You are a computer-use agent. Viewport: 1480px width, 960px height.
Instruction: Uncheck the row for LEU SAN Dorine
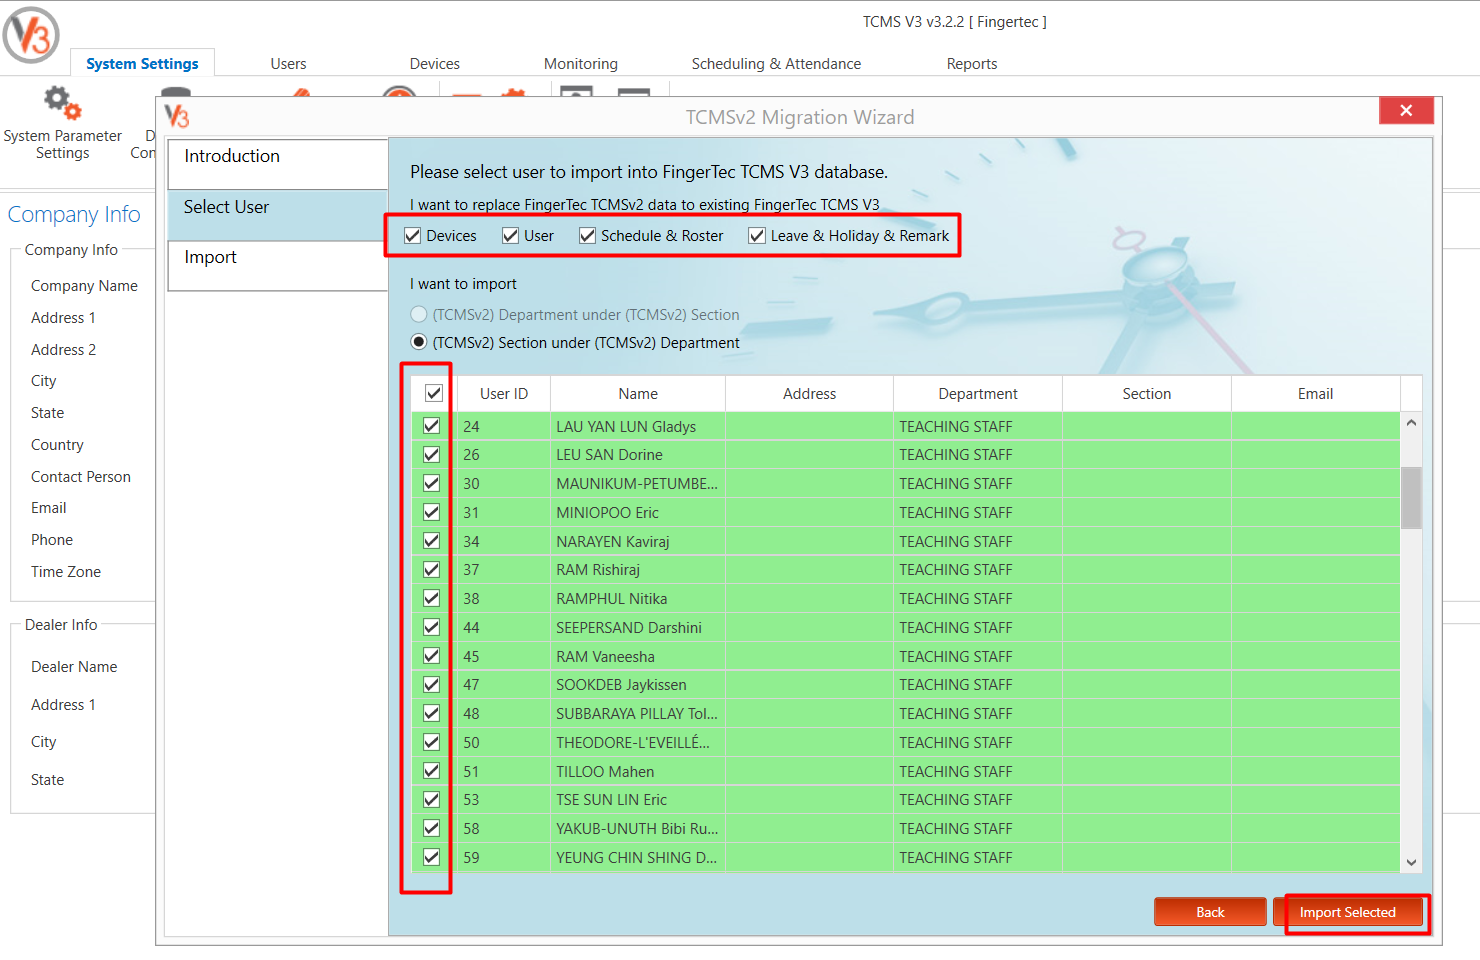(x=431, y=454)
